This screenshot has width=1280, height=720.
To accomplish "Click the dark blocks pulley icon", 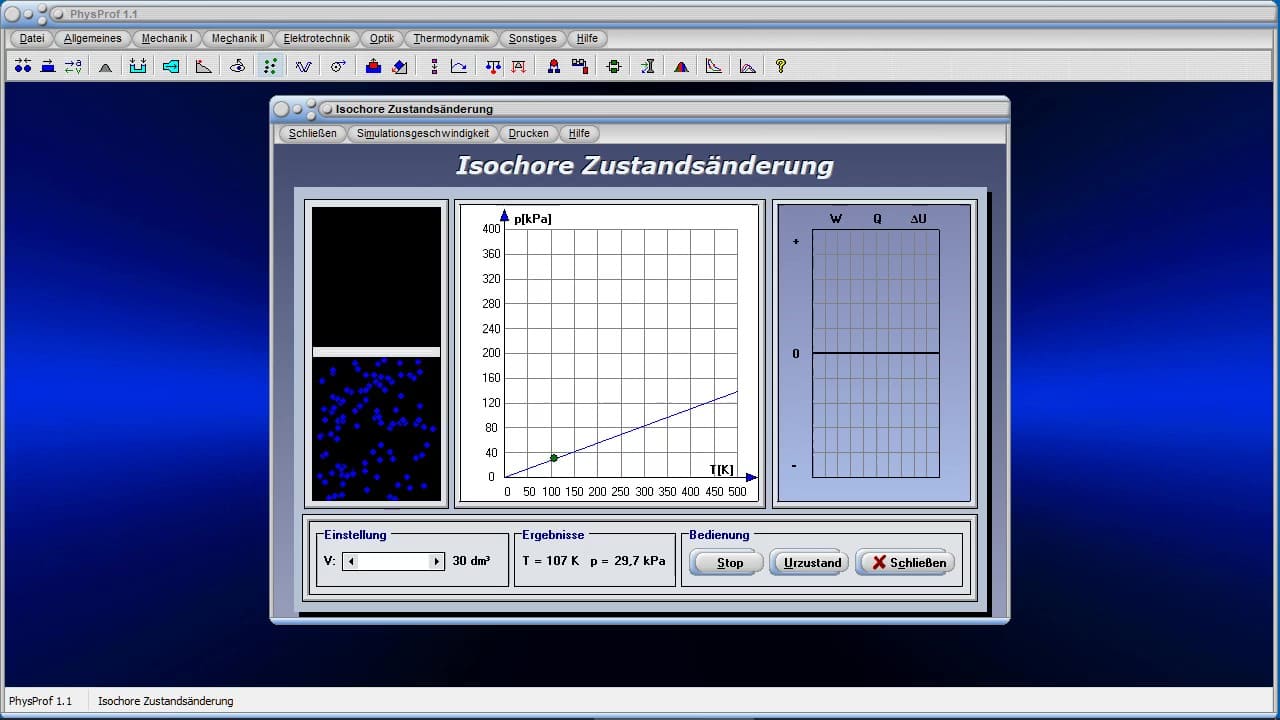I will [579, 66].
